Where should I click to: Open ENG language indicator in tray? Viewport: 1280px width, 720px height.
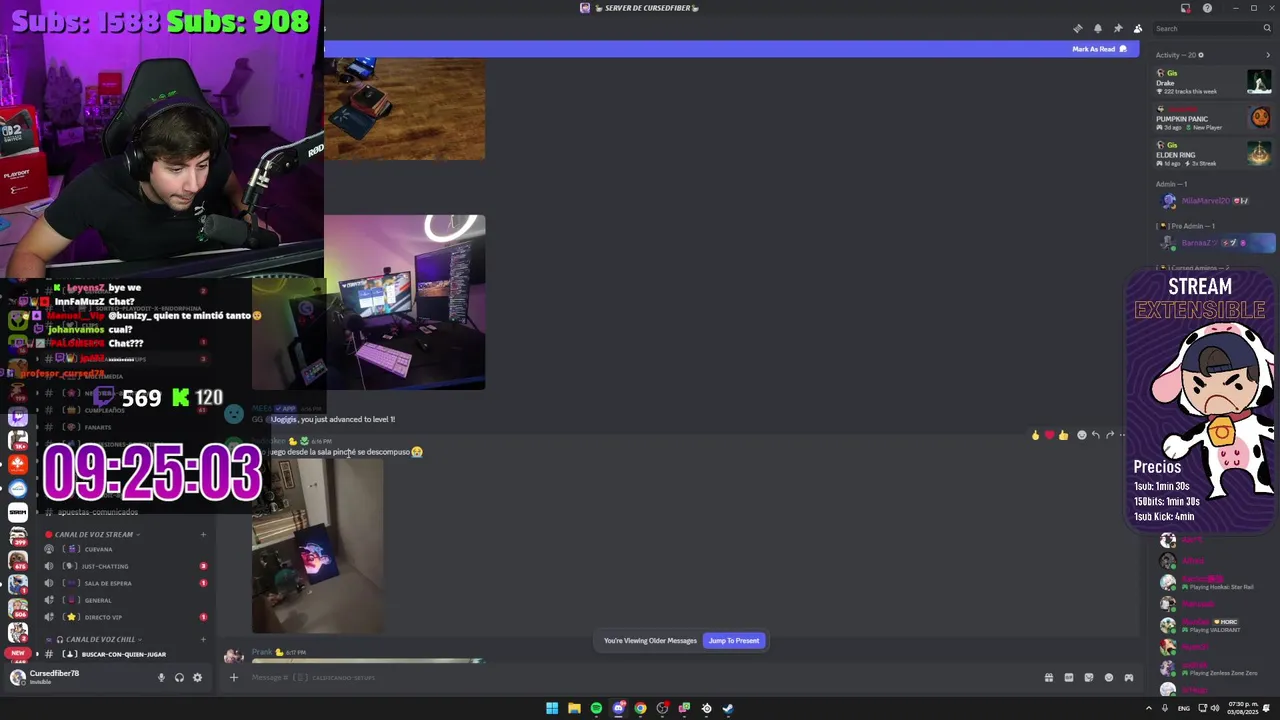[1184, 708]
